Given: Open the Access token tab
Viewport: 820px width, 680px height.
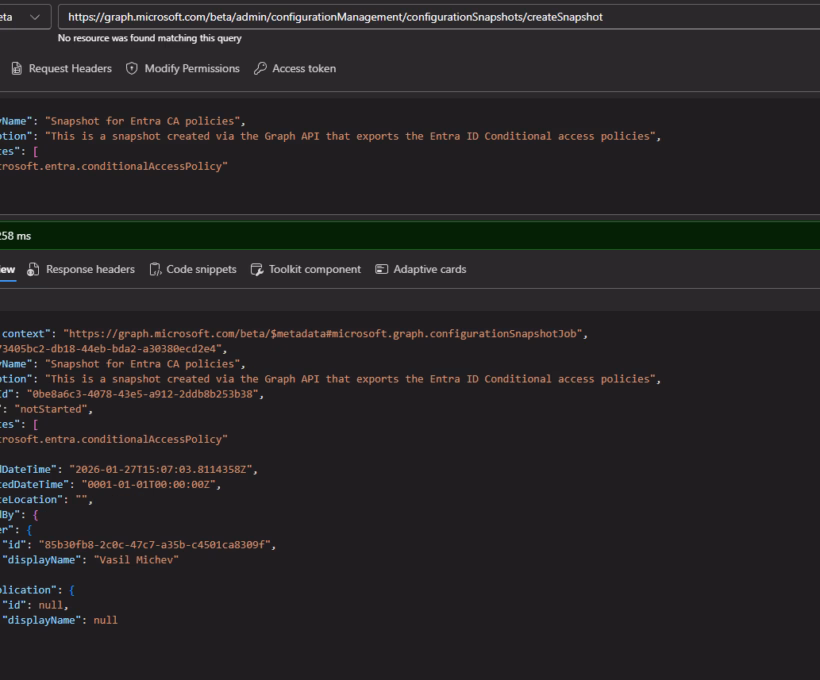Looking at the screenshot, I should pos(303,69).
